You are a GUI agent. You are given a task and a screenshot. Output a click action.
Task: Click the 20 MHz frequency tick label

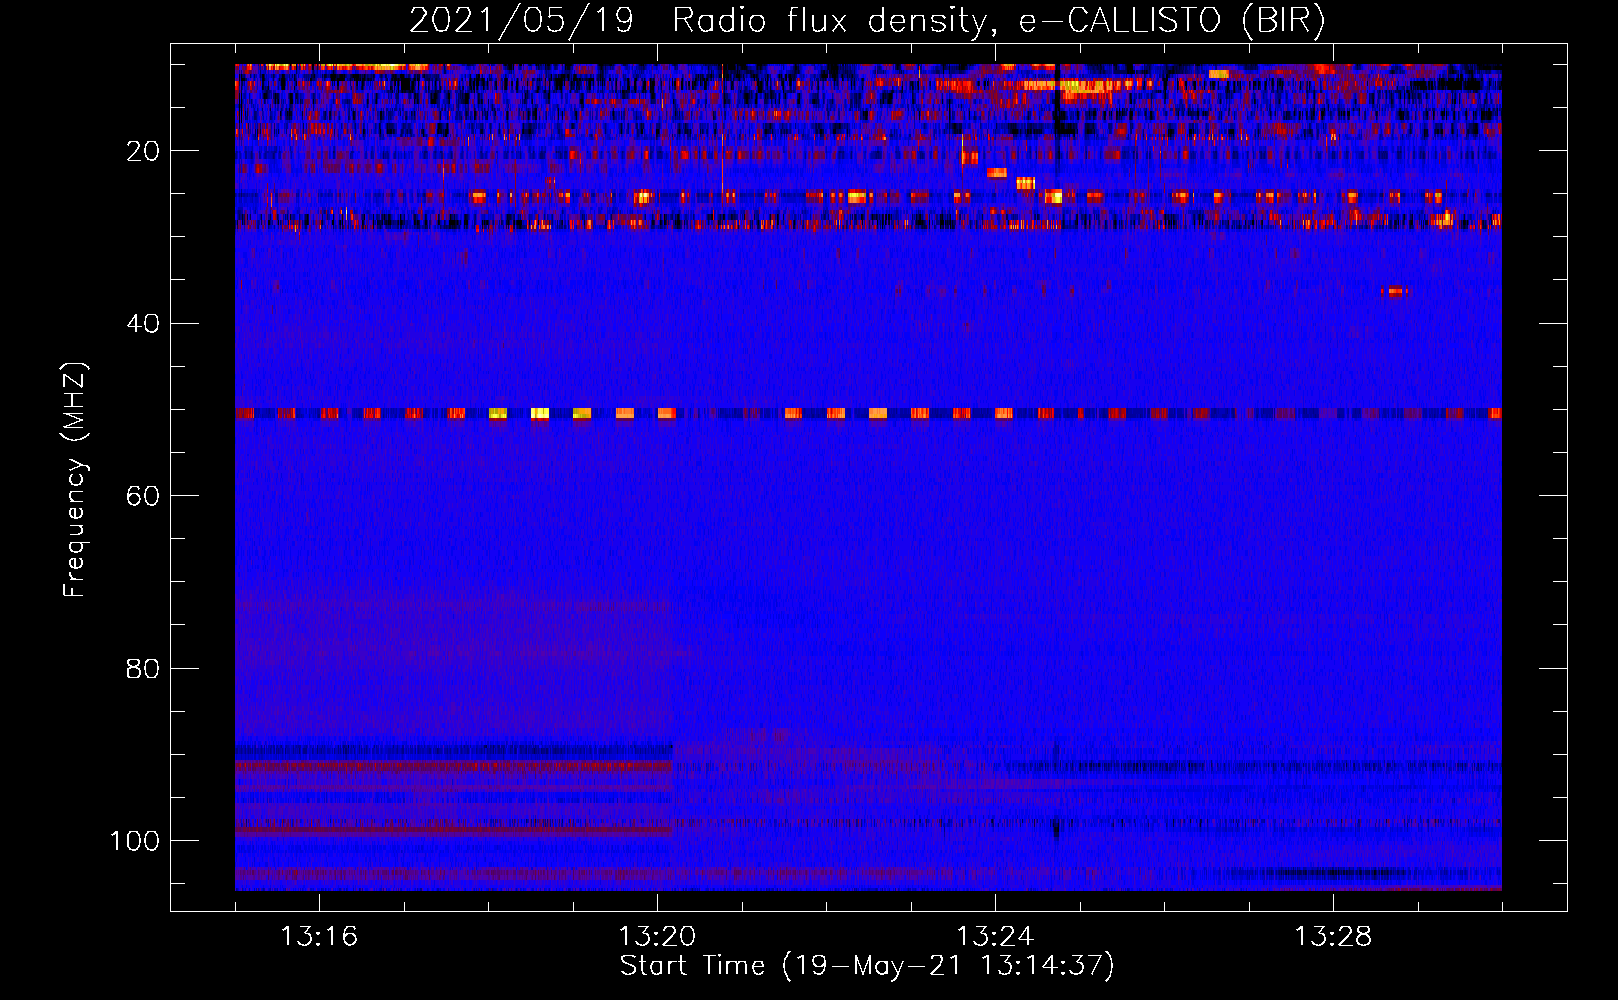pyautogui.click(x=143, y=151)
